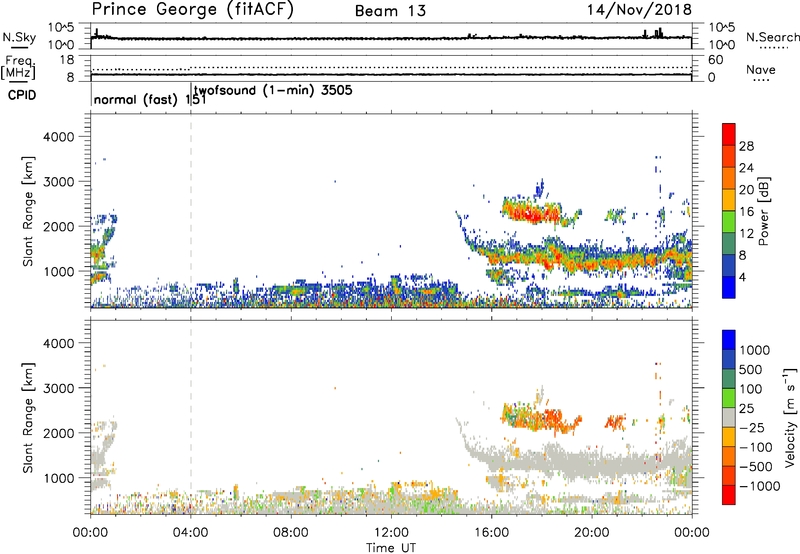
Task: Click the '04:00' time axis label
Action: click(191, 533)
